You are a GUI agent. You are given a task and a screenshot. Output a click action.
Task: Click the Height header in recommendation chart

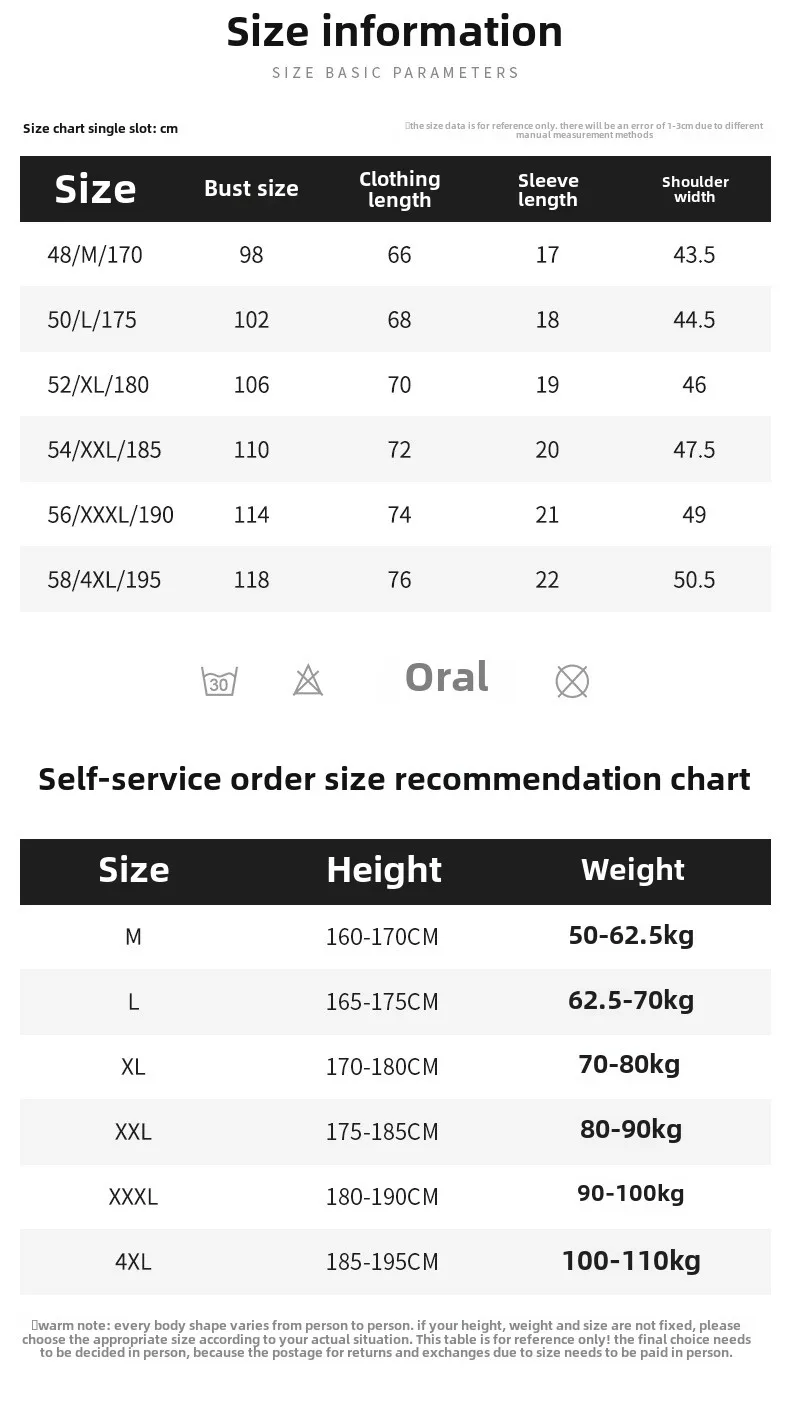pyautogui.click(x=383, y=870)
